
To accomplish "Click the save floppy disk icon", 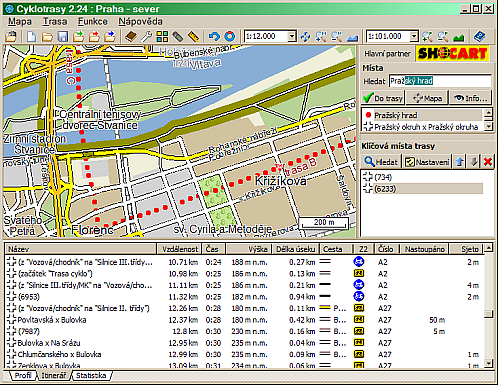I will point(63,36).
